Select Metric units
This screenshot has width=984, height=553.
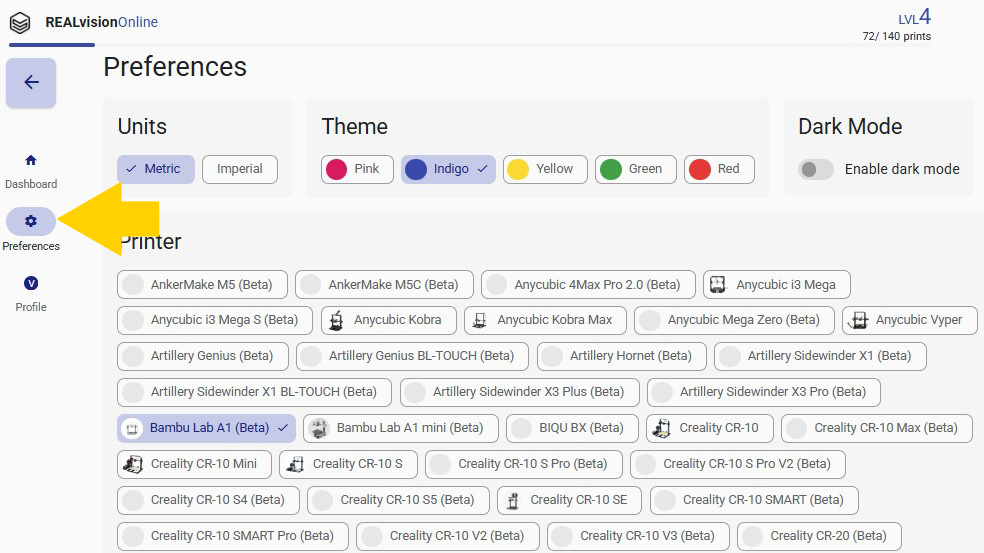coord(156,169)
